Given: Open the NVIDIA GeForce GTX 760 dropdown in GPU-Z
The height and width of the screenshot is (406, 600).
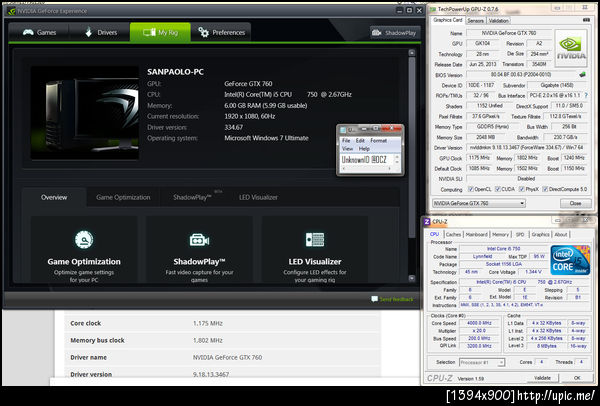Looking at the screenshot, I should point(479,203).
